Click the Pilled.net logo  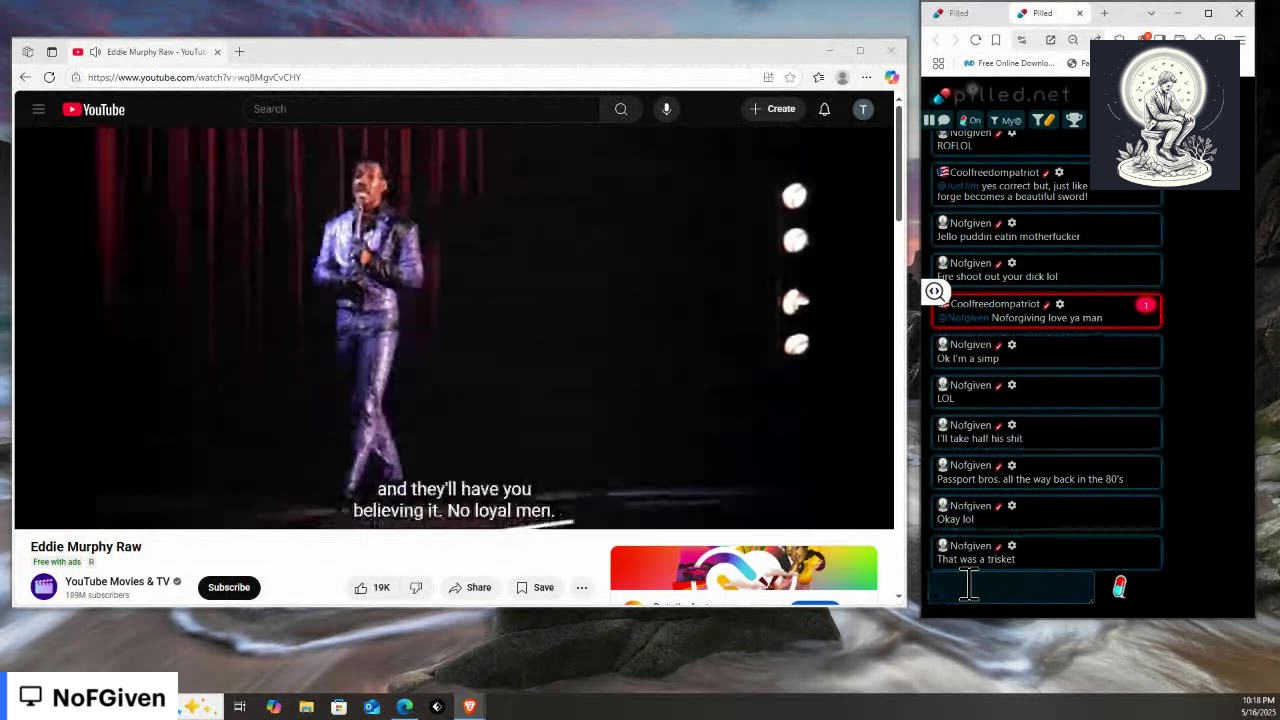[1001, 95]
